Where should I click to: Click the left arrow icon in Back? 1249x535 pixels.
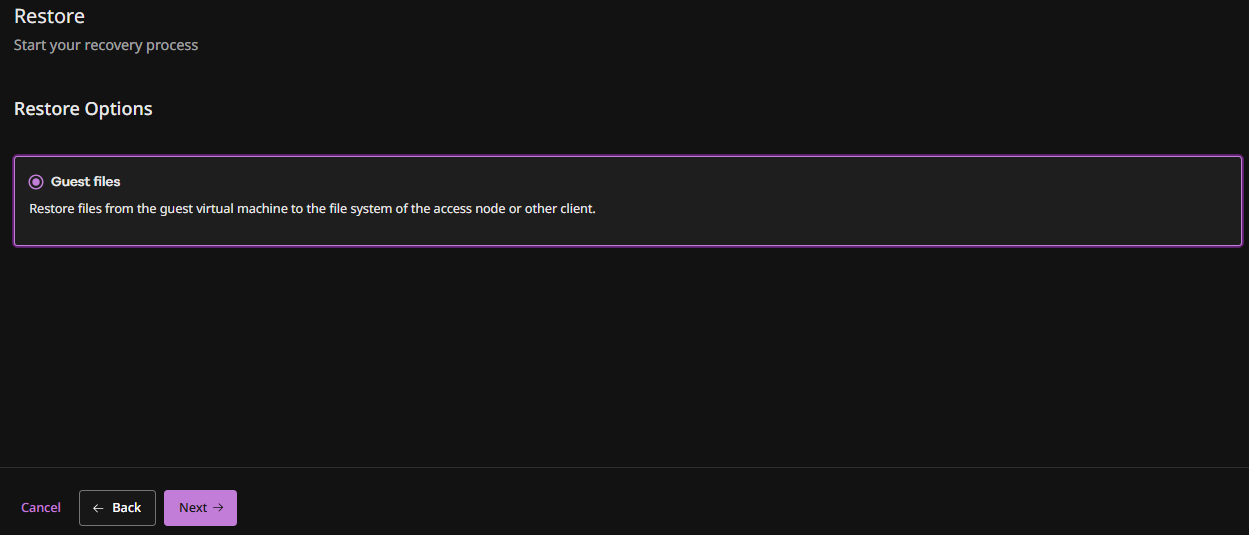click(98, 508)
